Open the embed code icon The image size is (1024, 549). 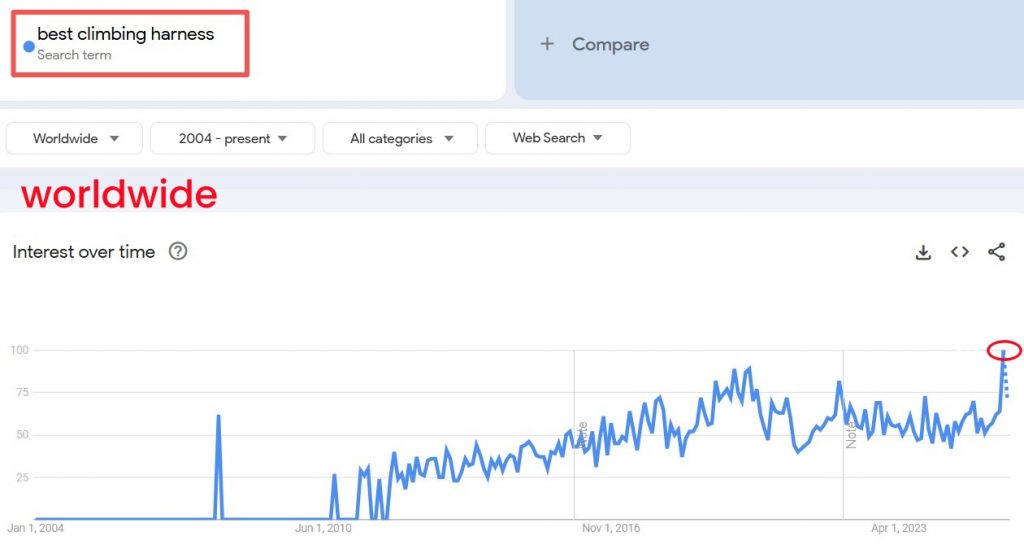point(960,252)
